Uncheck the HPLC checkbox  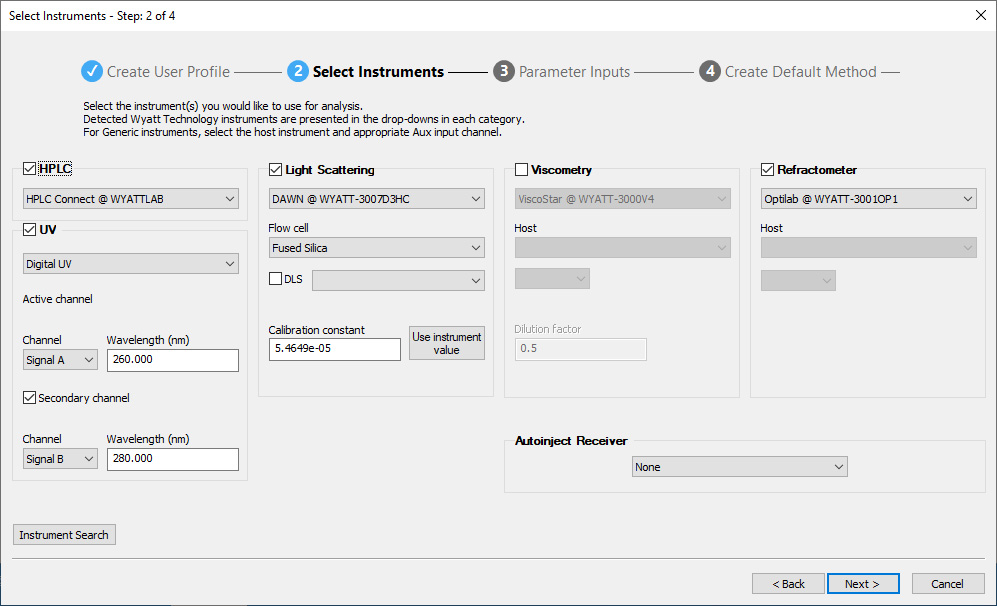coord(29,169)
